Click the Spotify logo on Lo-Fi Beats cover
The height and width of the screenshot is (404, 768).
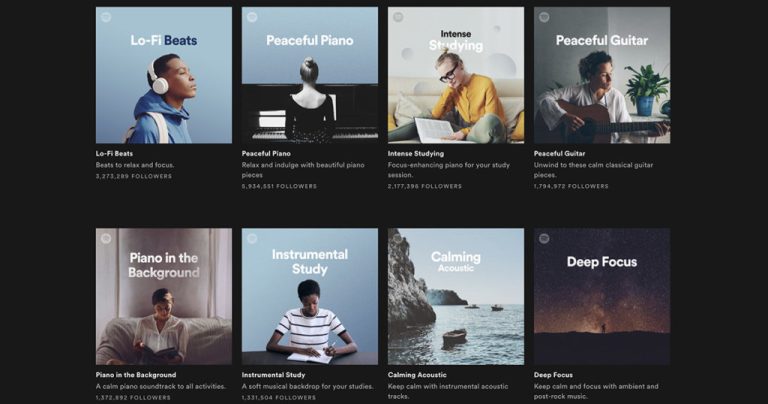click(x=106, y=17)
